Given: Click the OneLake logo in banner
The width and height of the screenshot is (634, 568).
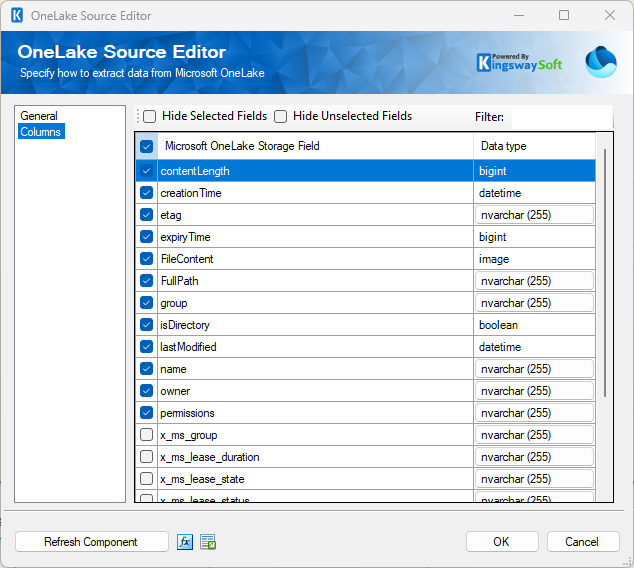Looking at the screenshot, I should pyautogui.click(x=600, y=62).
